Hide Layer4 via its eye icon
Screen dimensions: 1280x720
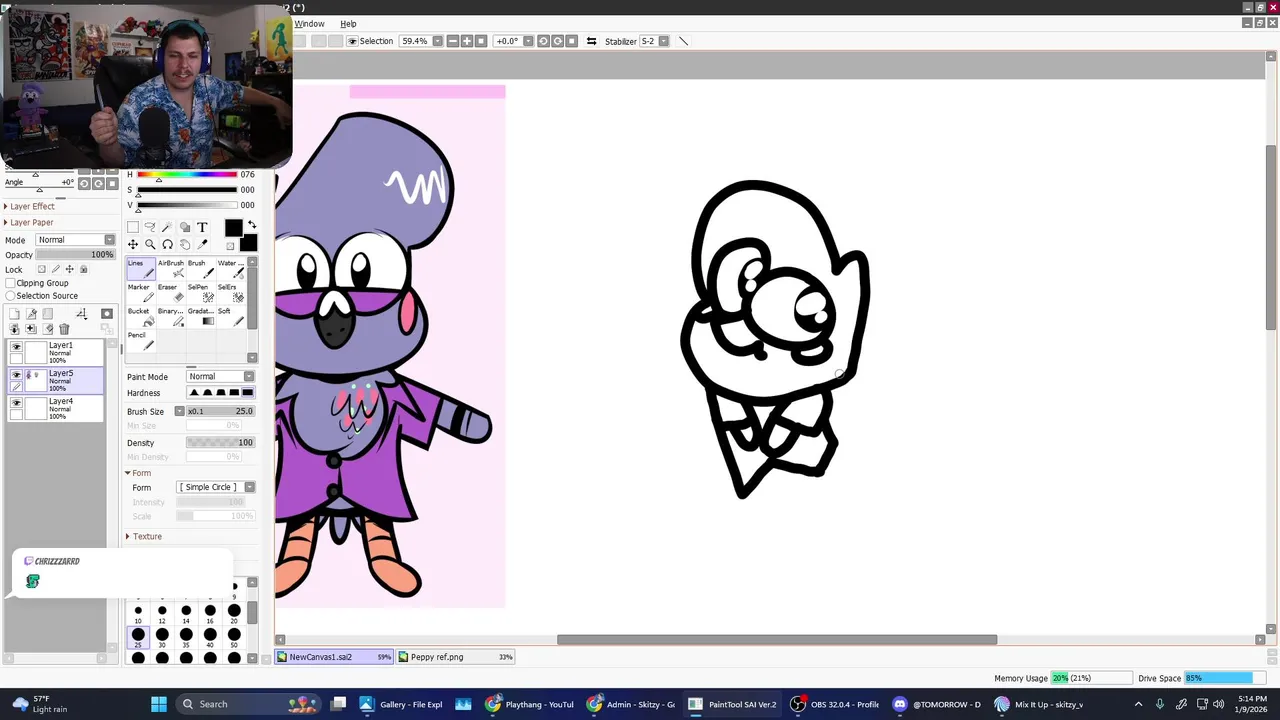click(x=16, y=403)
